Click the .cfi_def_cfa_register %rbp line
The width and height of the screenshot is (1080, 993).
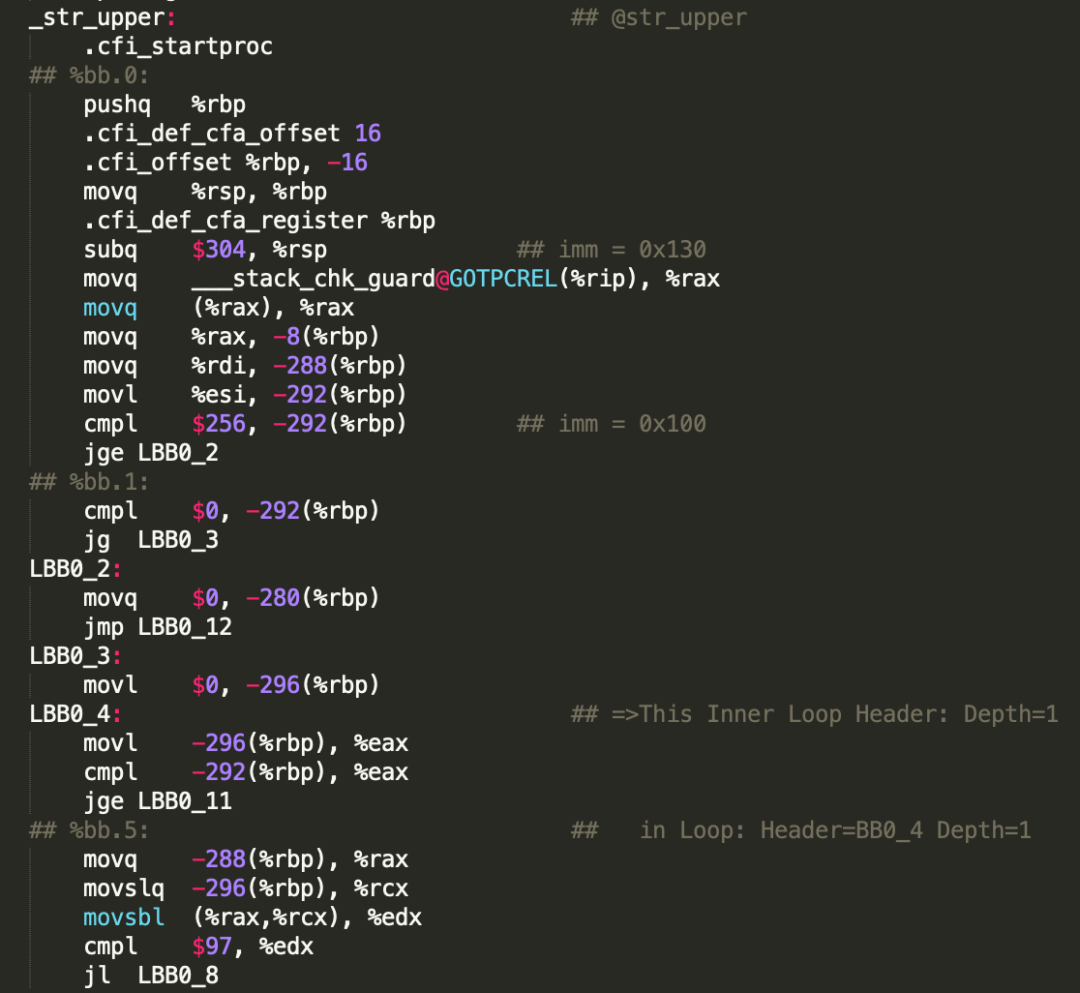coord(259,220)
